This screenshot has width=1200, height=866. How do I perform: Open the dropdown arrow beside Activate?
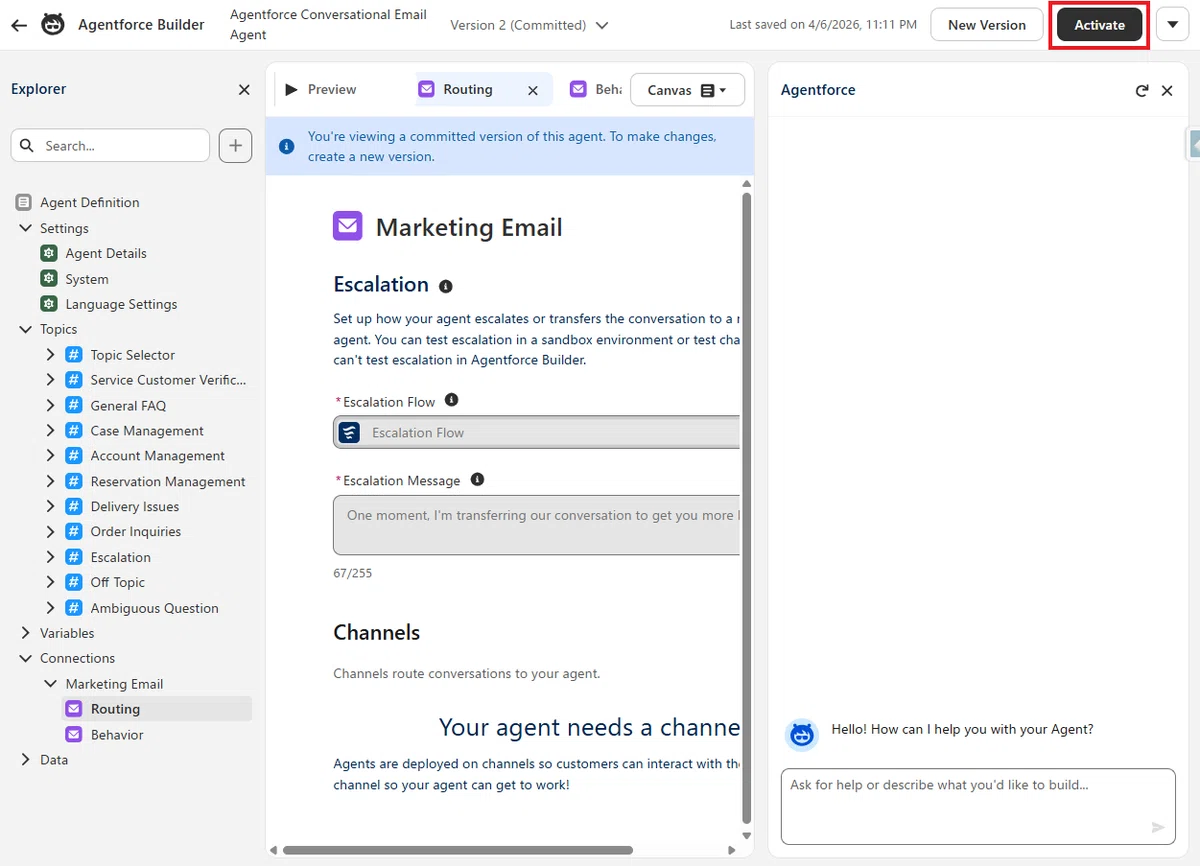[1172, 25]
